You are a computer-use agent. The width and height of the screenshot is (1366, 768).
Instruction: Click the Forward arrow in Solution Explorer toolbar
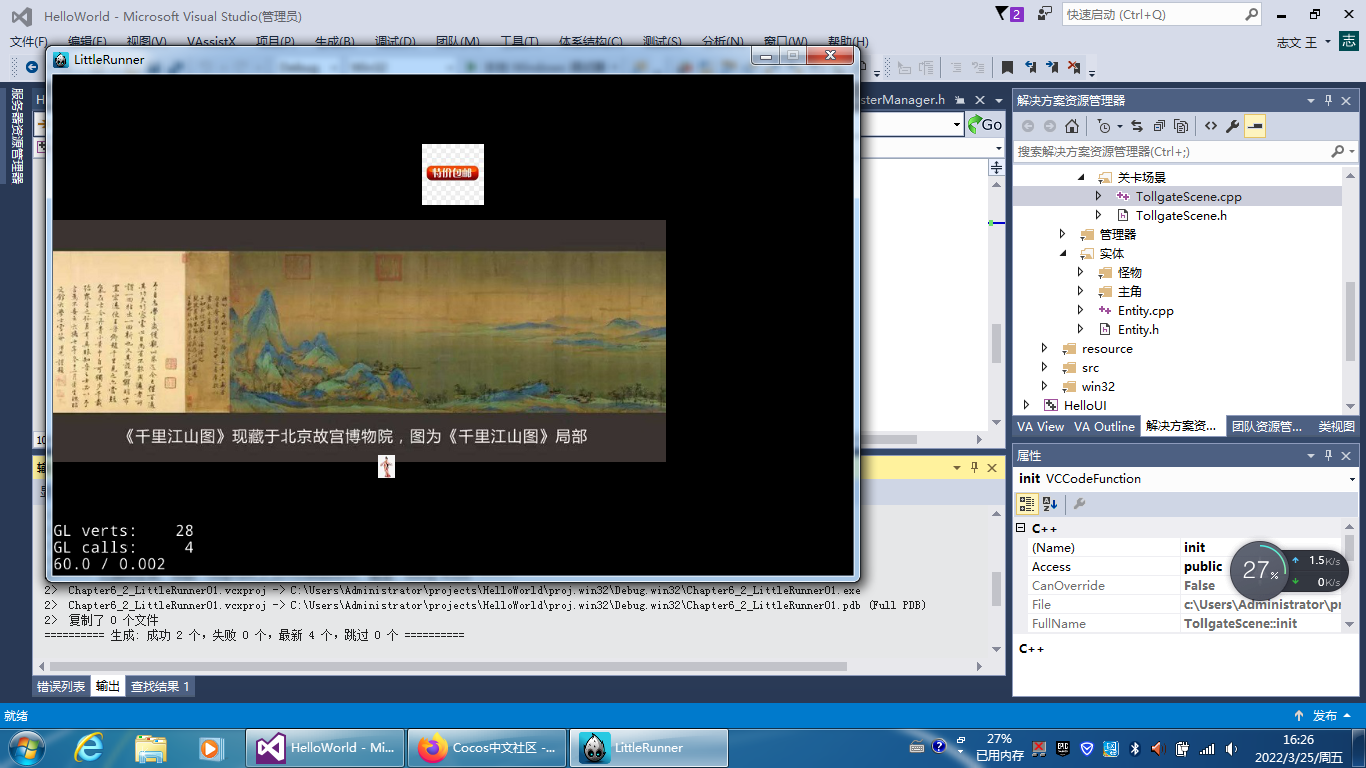(1049, 126)
